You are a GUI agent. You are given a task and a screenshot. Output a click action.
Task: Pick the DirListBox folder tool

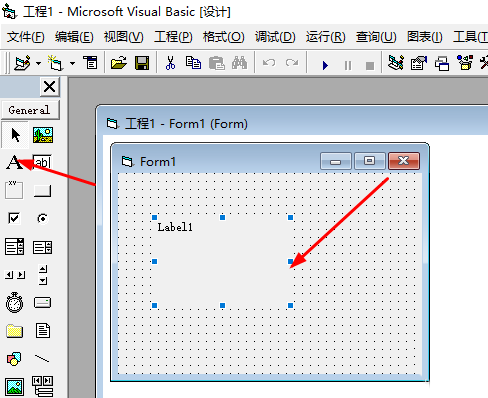tap(14, 331)
